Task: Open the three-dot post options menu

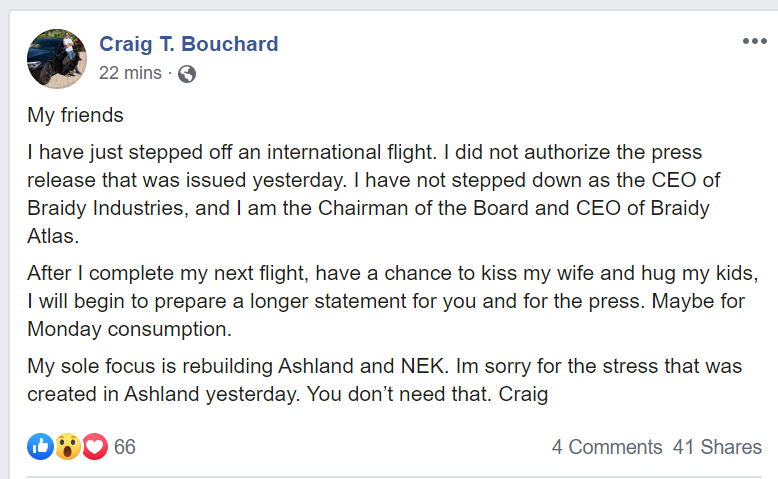Action: [753, 42]
